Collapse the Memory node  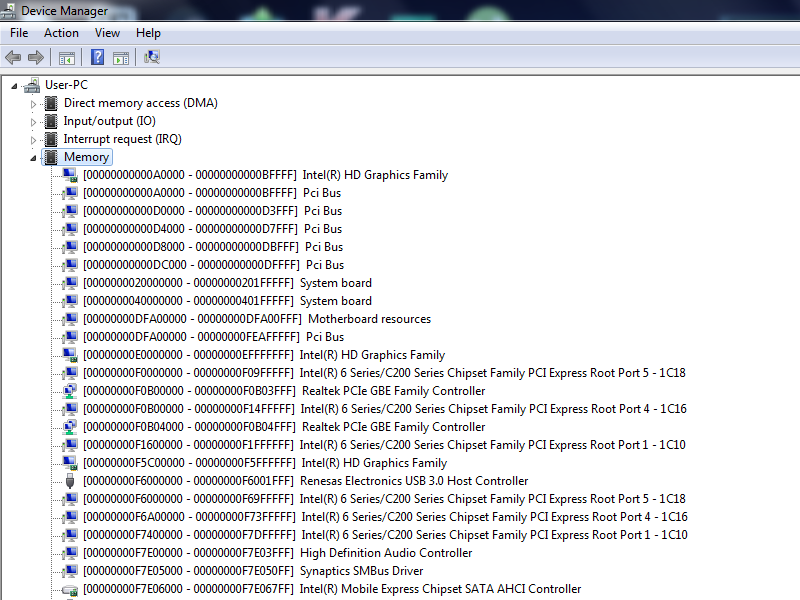(33, 158)
